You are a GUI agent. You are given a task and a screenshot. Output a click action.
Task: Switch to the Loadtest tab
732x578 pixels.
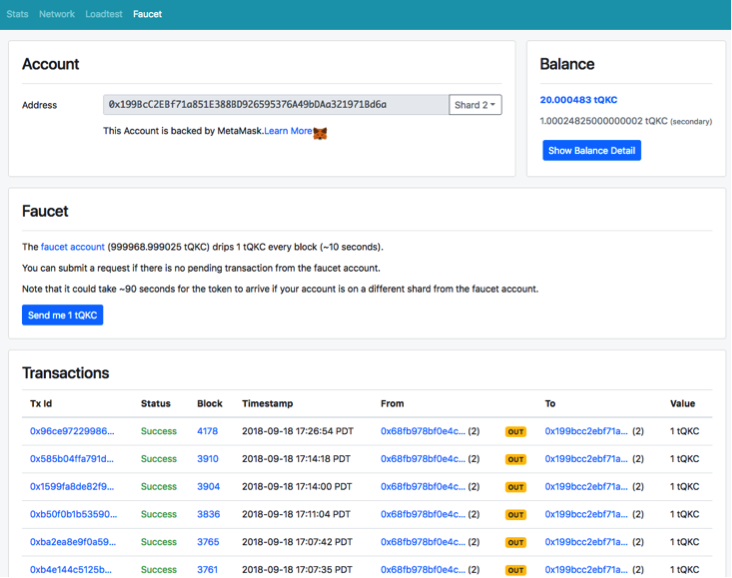(104, 14)
